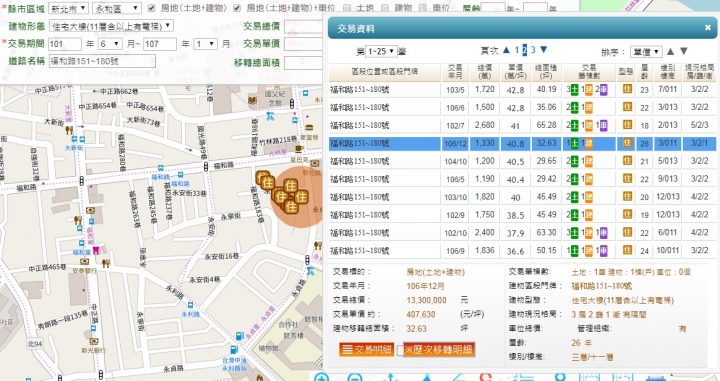Click the orange 建 icon in the 102/7 row
The width and height of the screenshot is (720, 381).
point(589,125)
